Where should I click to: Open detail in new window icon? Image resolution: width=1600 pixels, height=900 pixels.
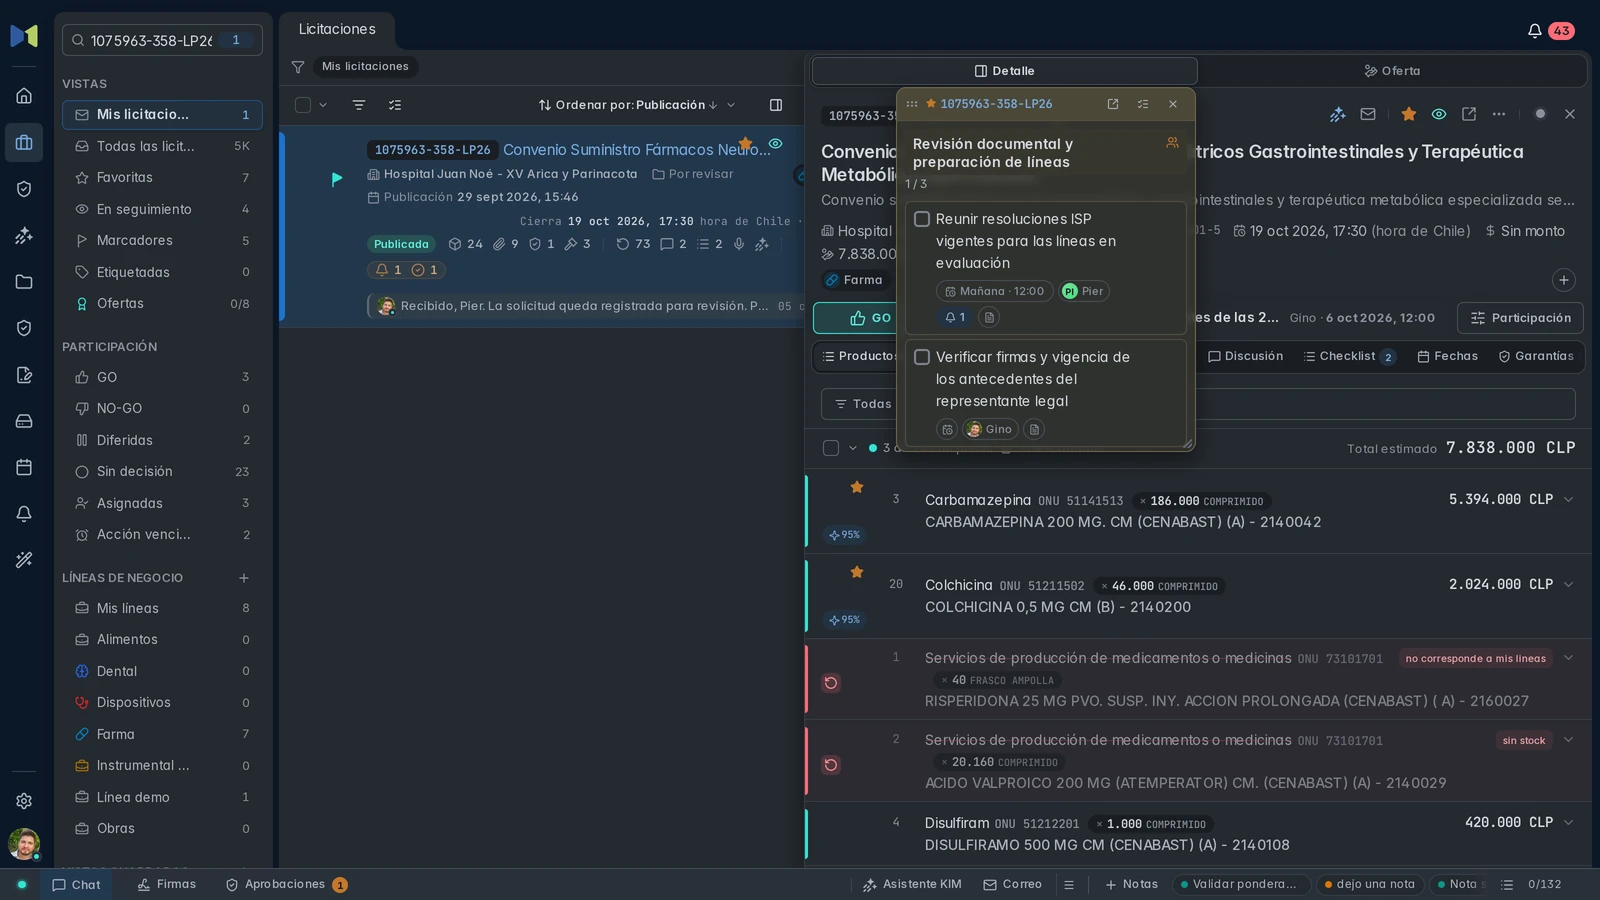click(x=1469, y=114)
